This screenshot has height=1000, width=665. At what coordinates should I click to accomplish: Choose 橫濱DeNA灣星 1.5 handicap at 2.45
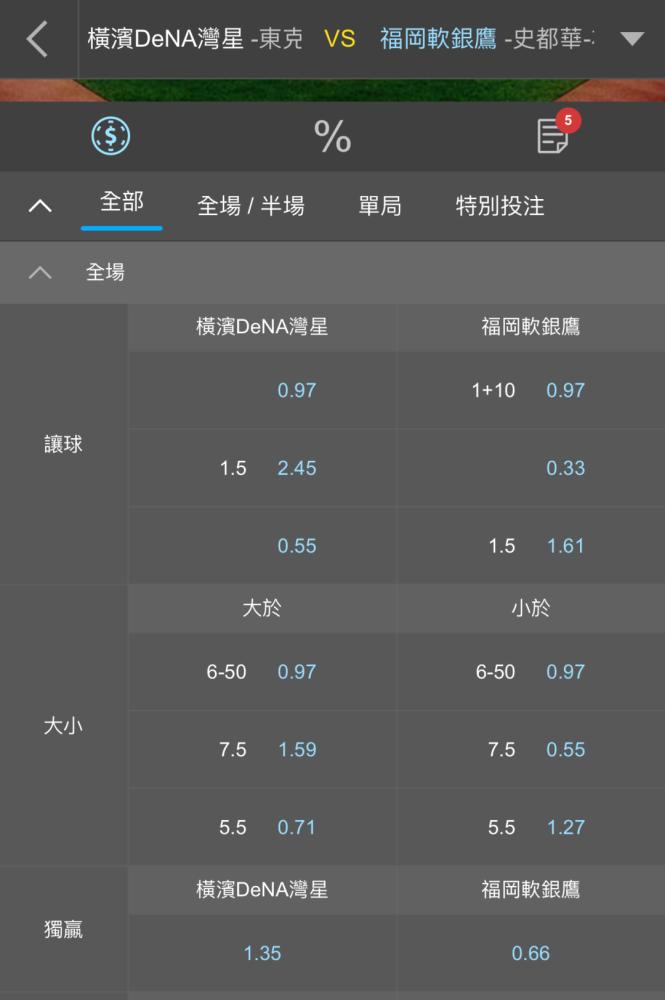(x=262, y=468)
